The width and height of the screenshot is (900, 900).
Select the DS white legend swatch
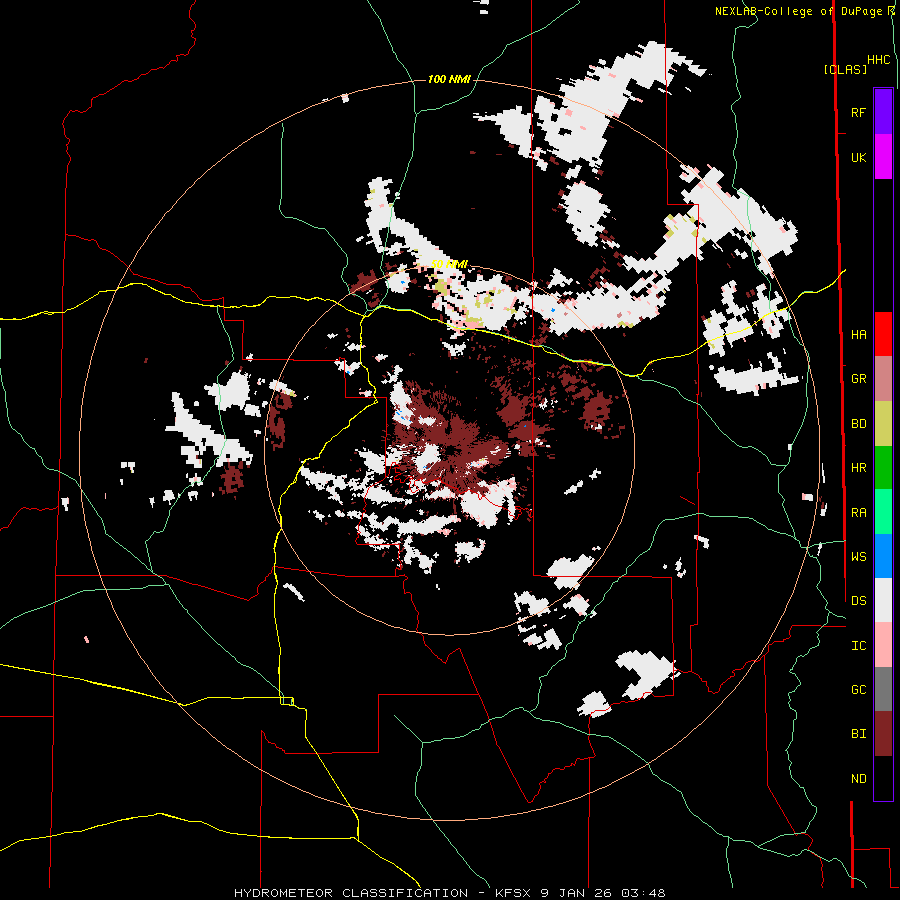pos(883,600)
